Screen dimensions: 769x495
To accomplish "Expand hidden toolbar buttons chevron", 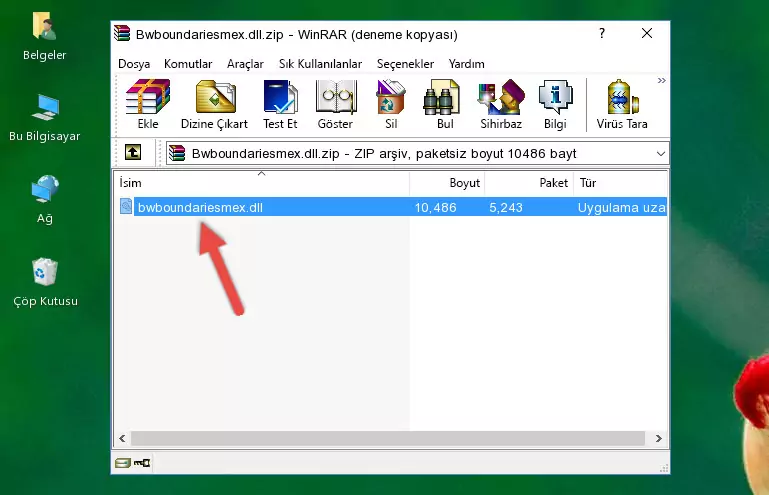I will 662,80.
